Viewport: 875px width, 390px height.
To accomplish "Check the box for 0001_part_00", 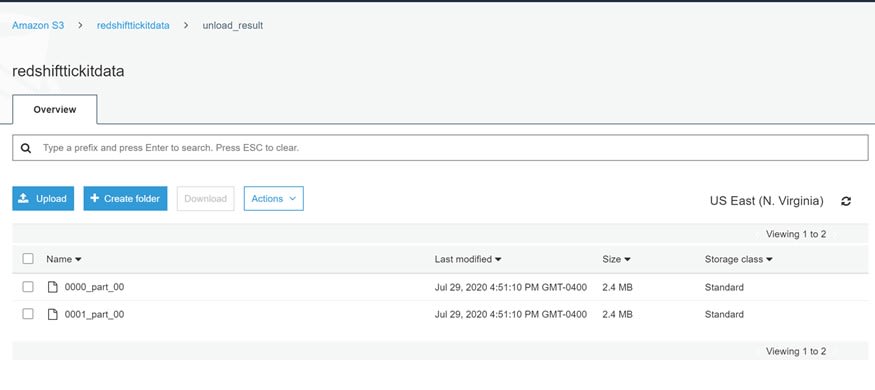I will 28,314.
